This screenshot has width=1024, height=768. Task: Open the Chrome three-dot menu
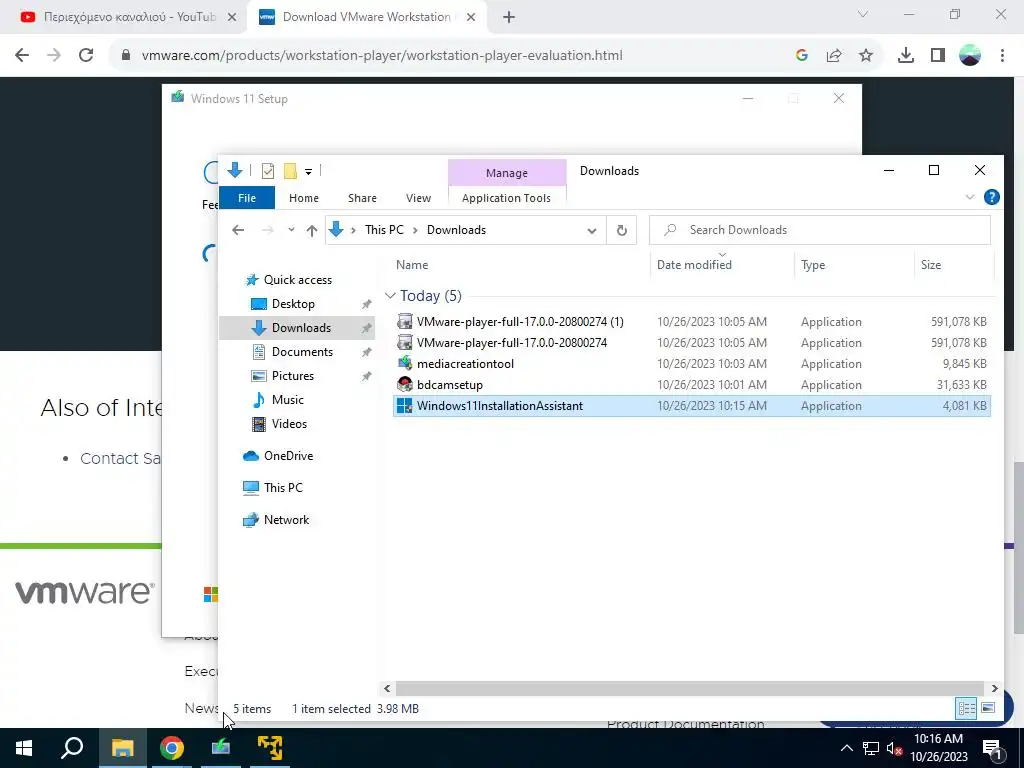point(1002,56)
